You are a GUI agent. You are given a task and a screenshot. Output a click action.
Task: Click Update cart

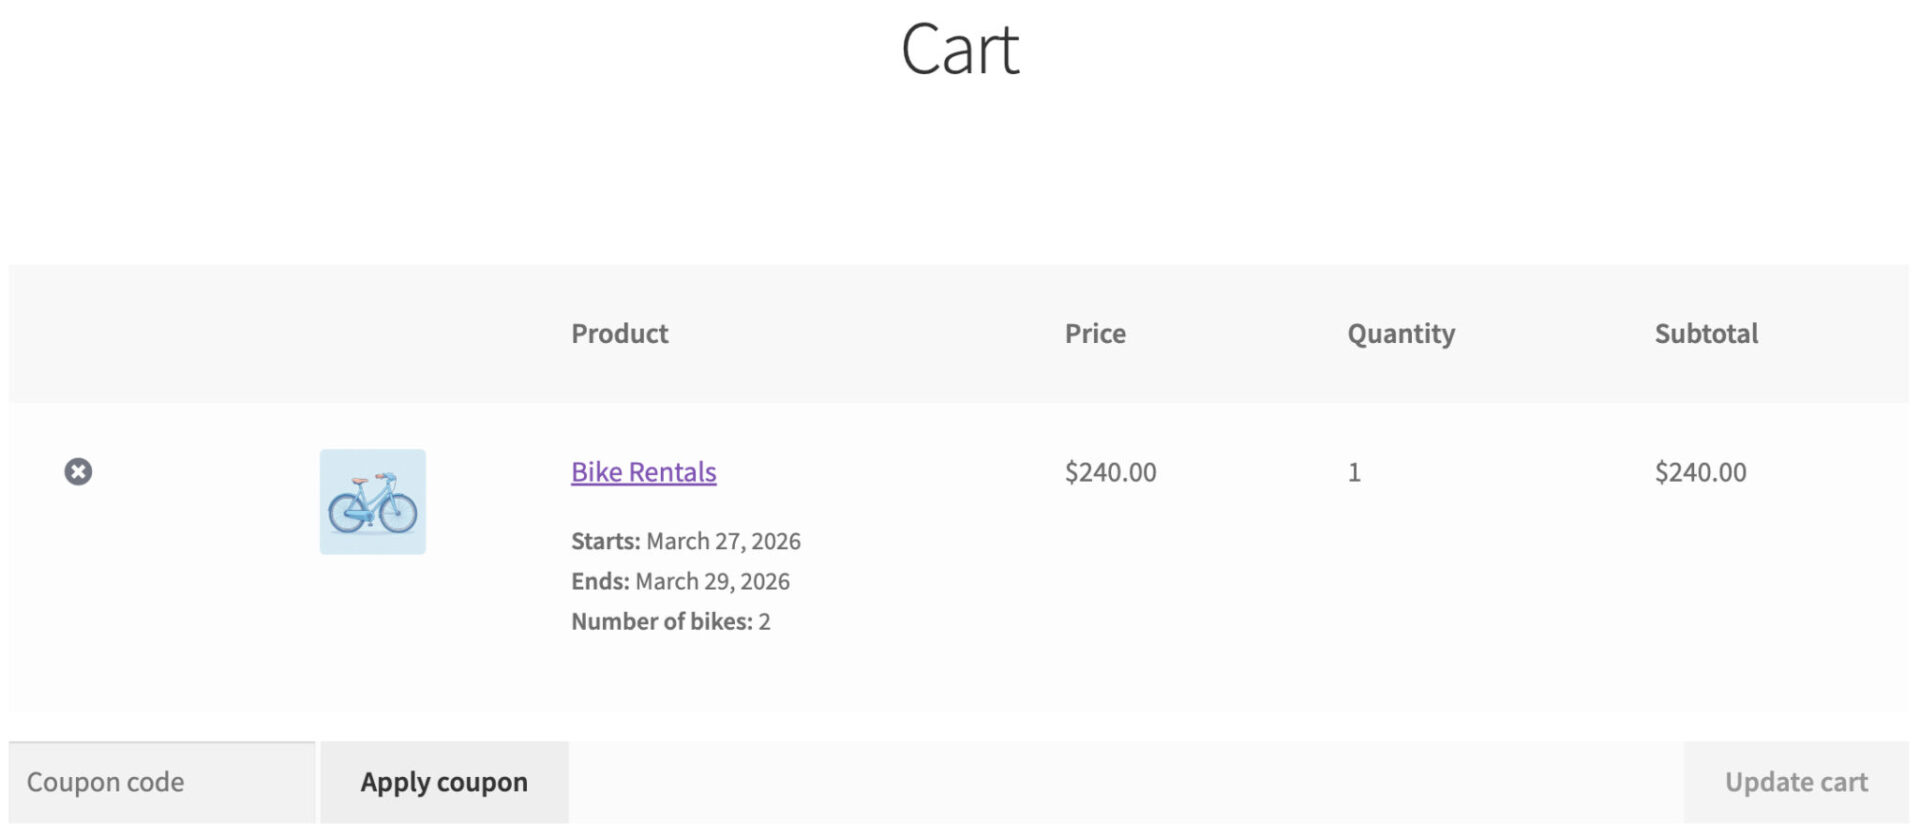pyautogui.click(x=1795, y=781)
